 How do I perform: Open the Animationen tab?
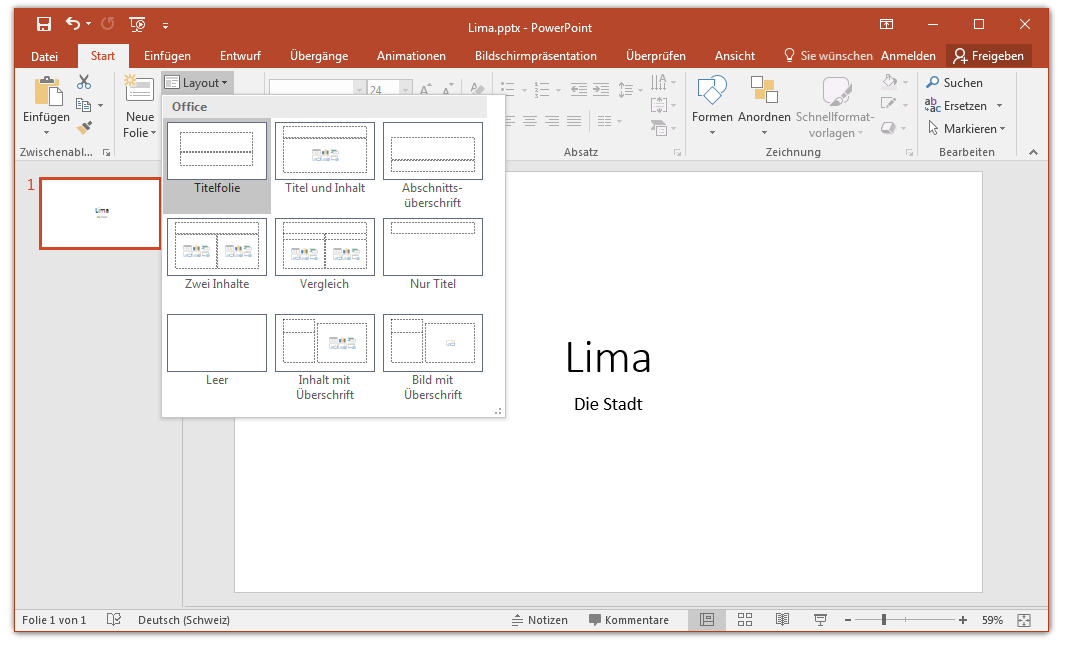(412, 56)
